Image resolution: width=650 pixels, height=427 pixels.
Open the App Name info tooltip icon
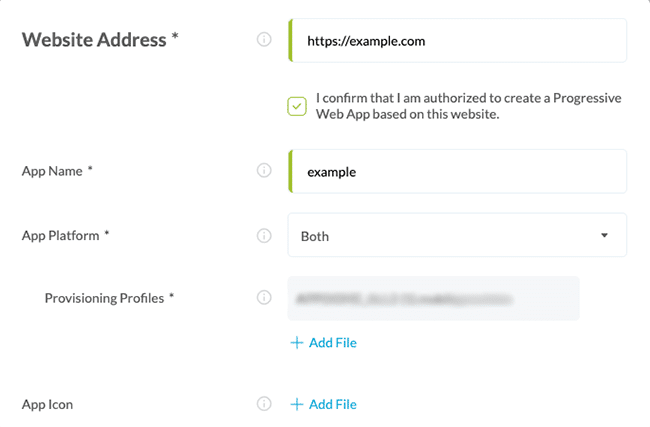(264, 171)
